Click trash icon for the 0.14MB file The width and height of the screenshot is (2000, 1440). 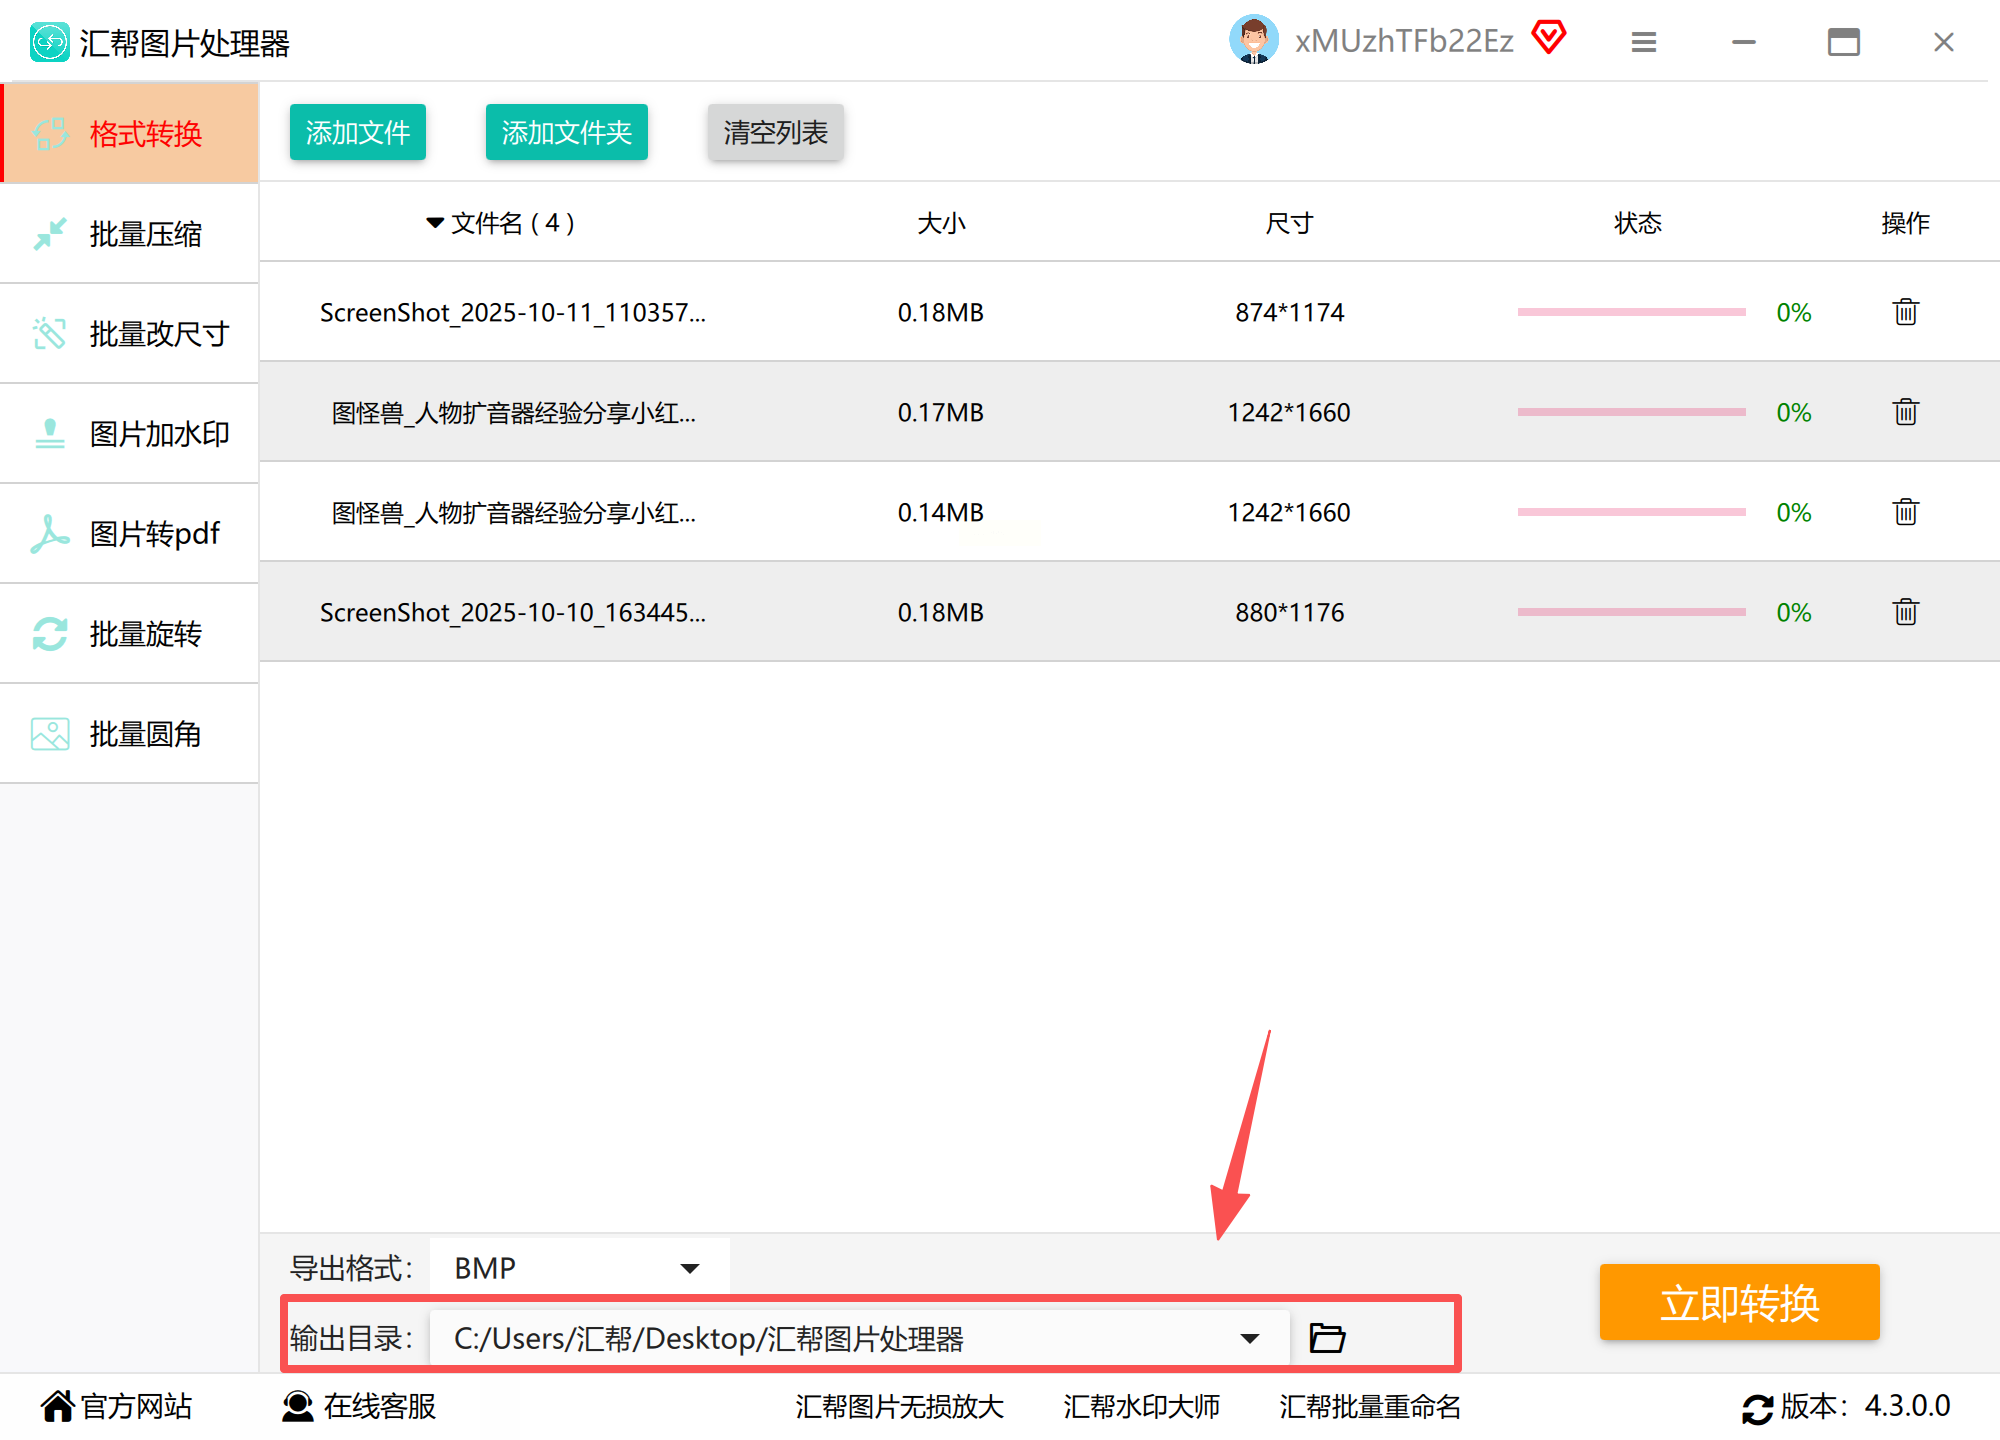[x=1905, y=512]
